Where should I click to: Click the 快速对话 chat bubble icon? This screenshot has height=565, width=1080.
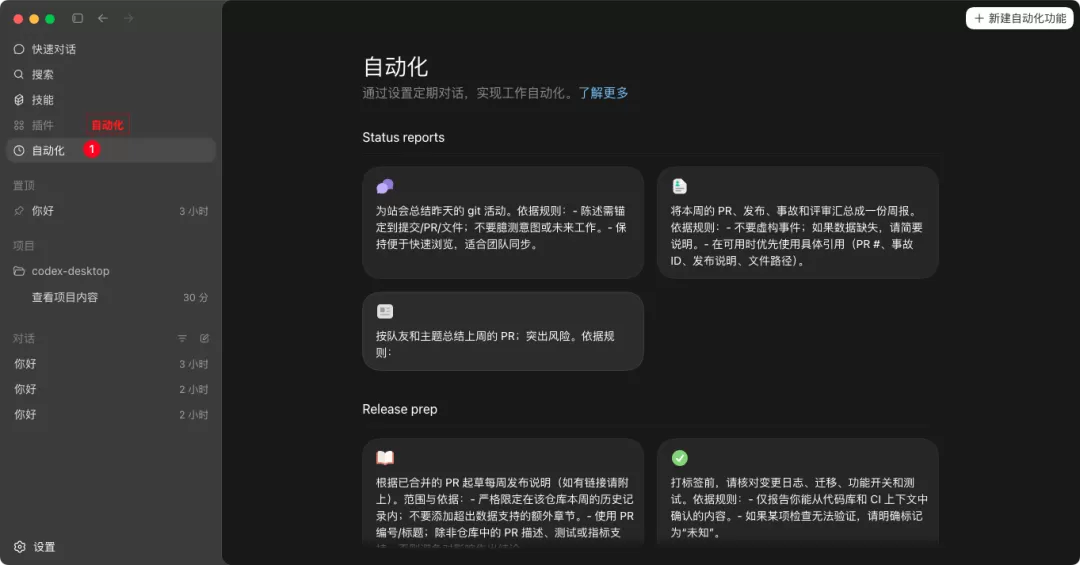point(19,49)
